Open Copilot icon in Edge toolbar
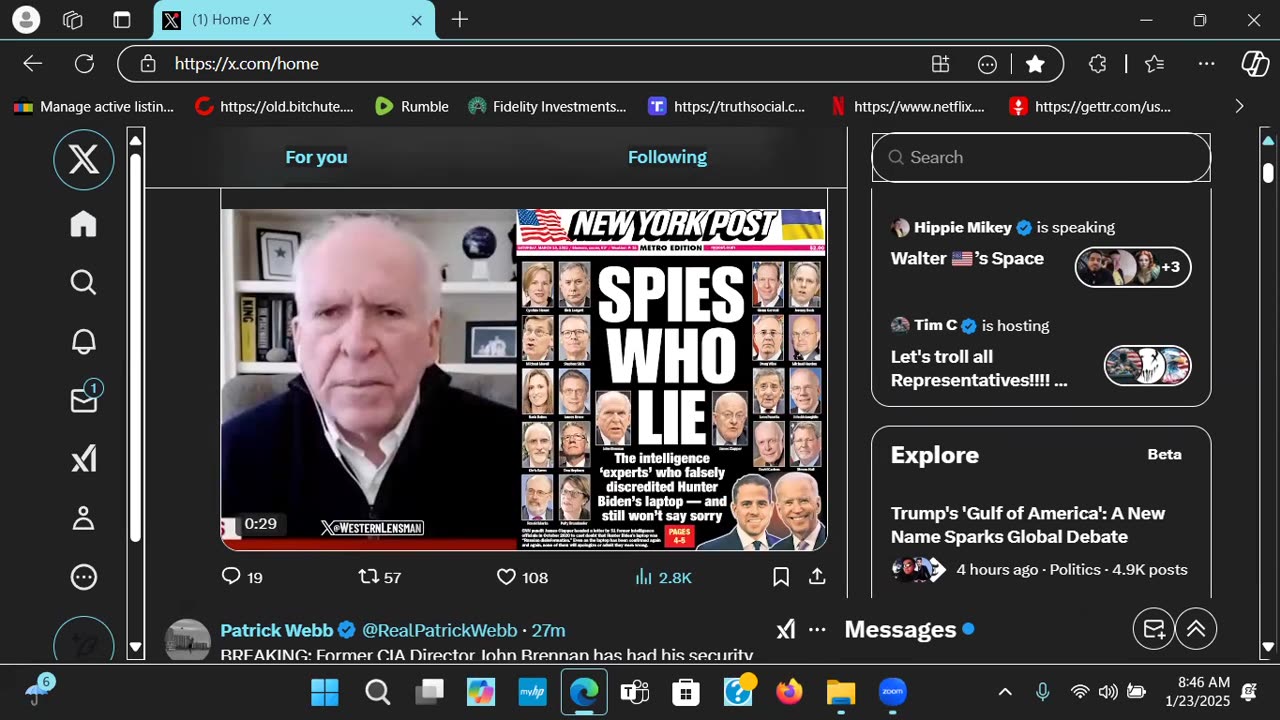This screenshot has height=720, width=1280. click(1255, 64)
